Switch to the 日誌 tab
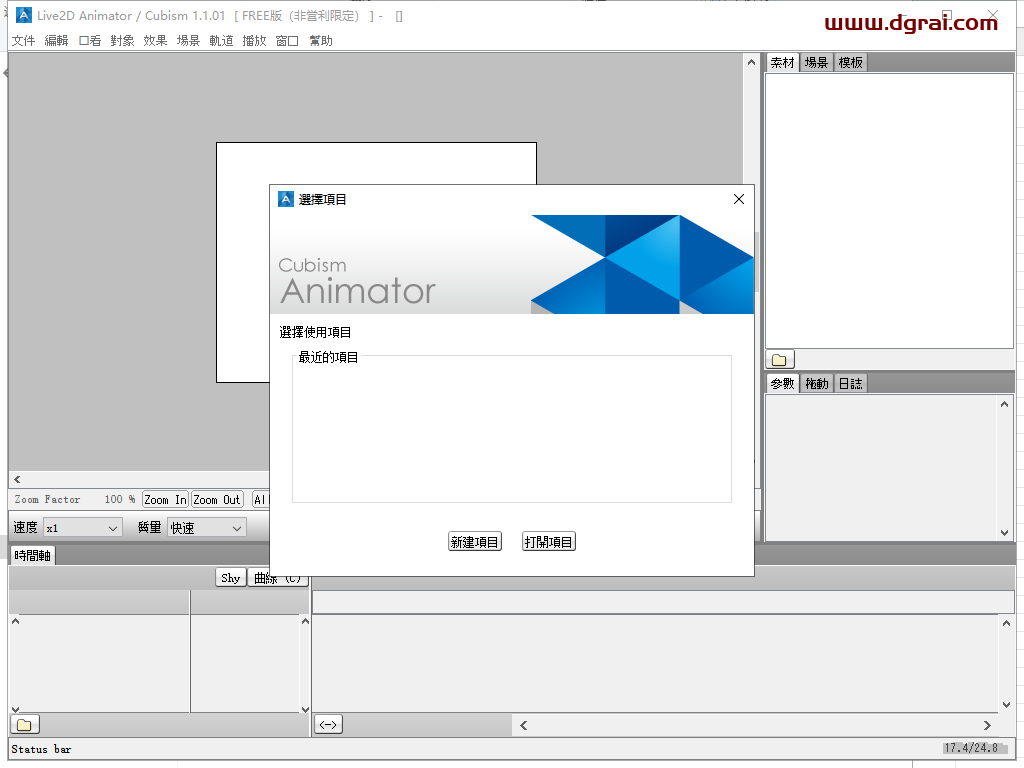The width and height of the screenshot is (1024, 768). click(x=850, y=383)
